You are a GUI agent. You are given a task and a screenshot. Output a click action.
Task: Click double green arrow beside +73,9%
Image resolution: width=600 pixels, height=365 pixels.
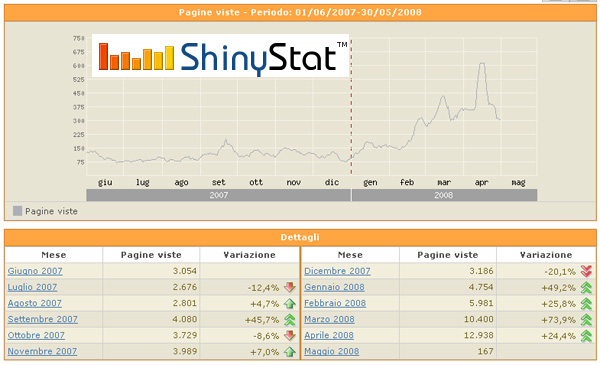(x=586, y=319)
